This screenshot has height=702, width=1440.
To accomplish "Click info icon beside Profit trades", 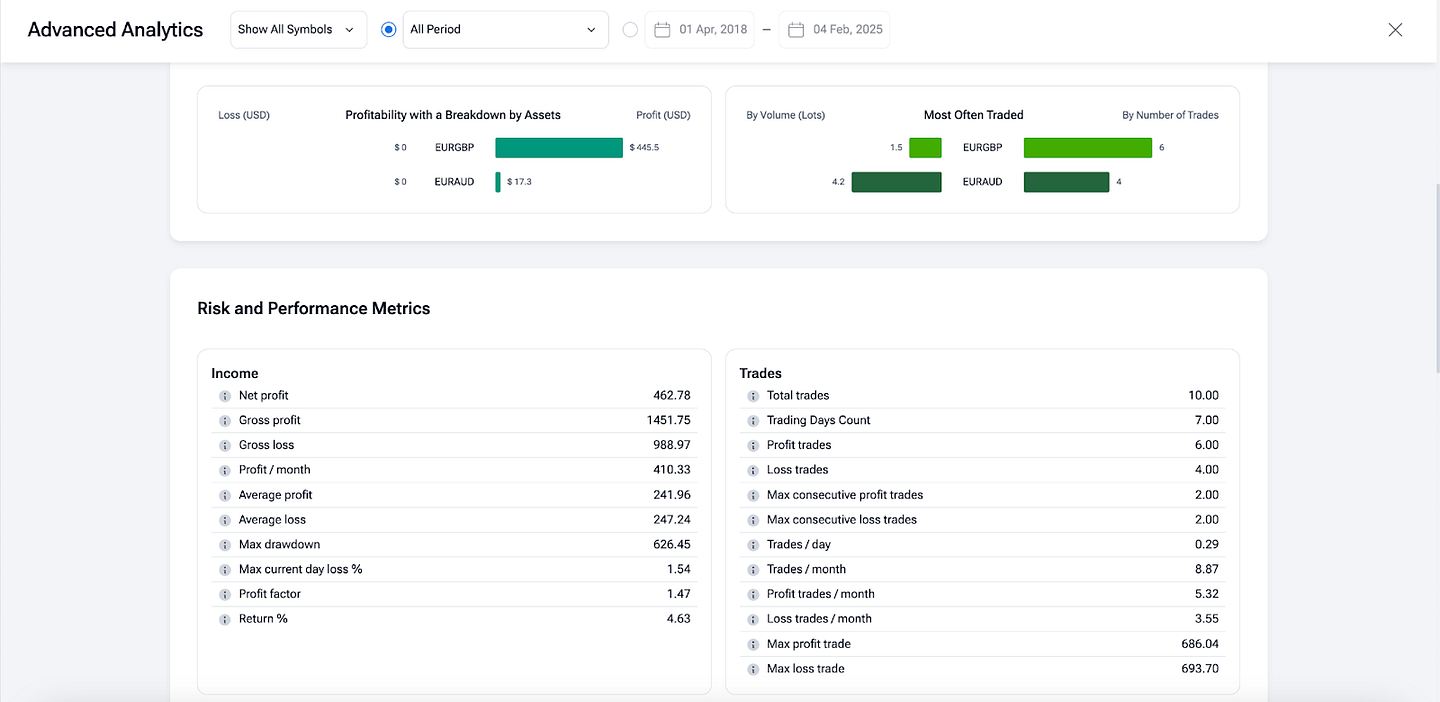I will click(x=753, y=445).
